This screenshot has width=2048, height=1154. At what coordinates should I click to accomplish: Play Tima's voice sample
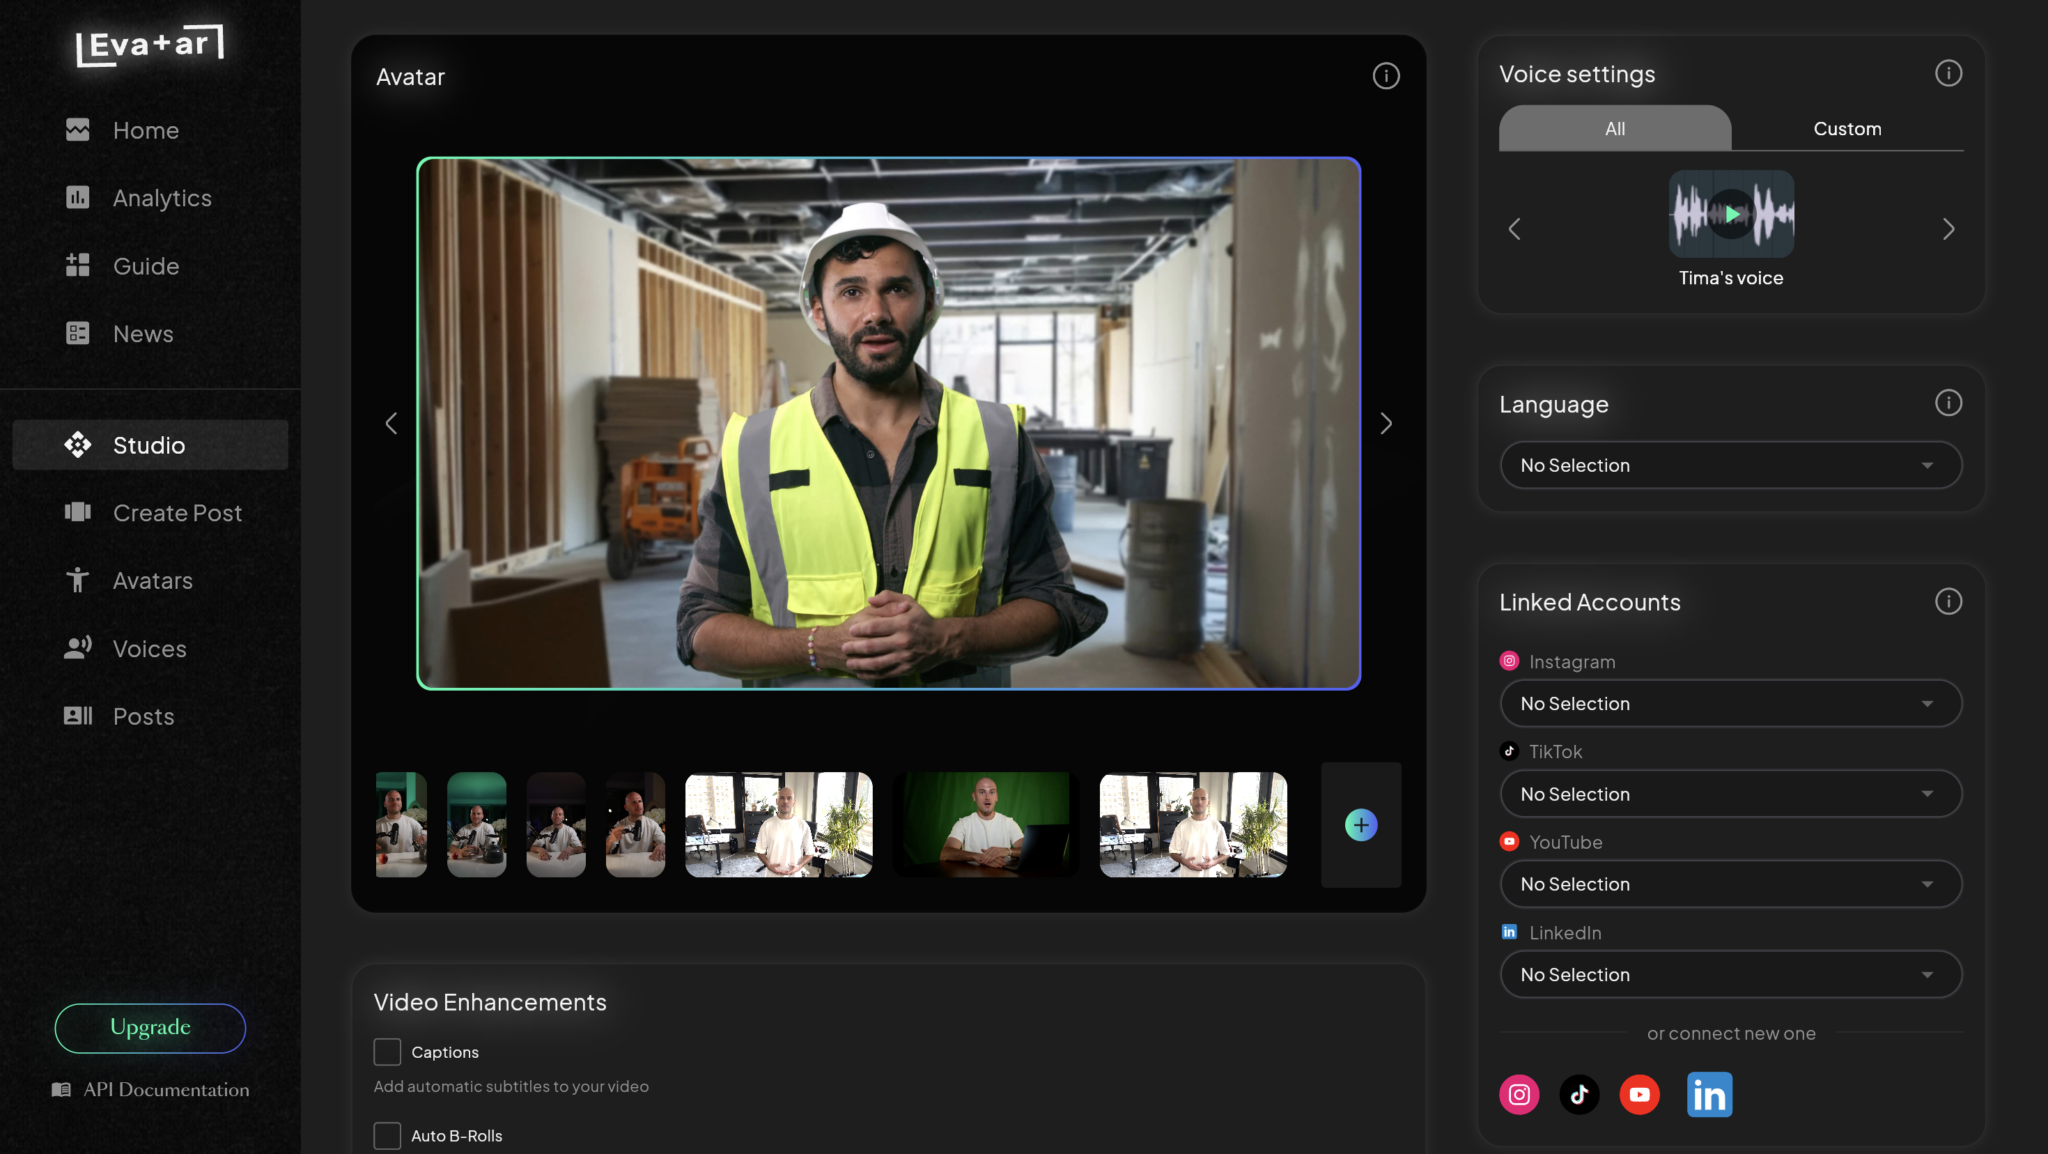tap(1731, 214)
